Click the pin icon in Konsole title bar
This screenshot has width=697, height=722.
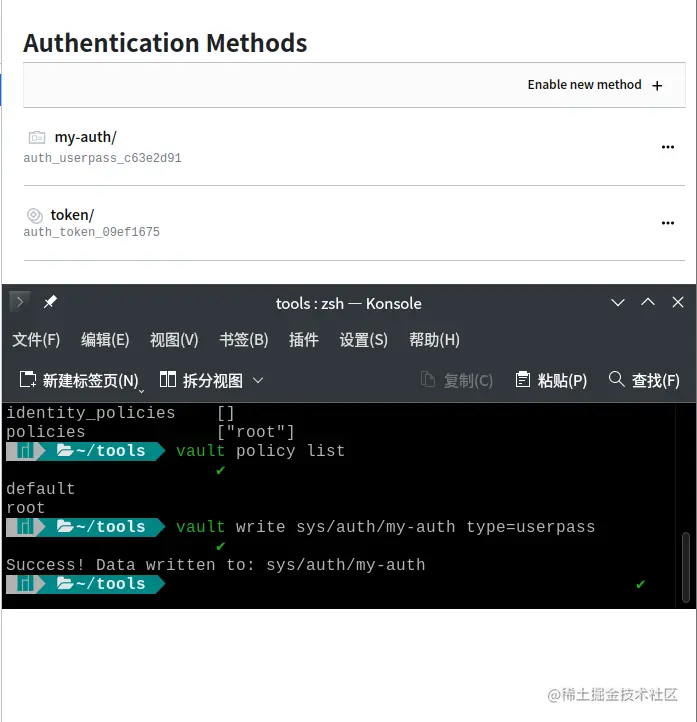[50, 302]
